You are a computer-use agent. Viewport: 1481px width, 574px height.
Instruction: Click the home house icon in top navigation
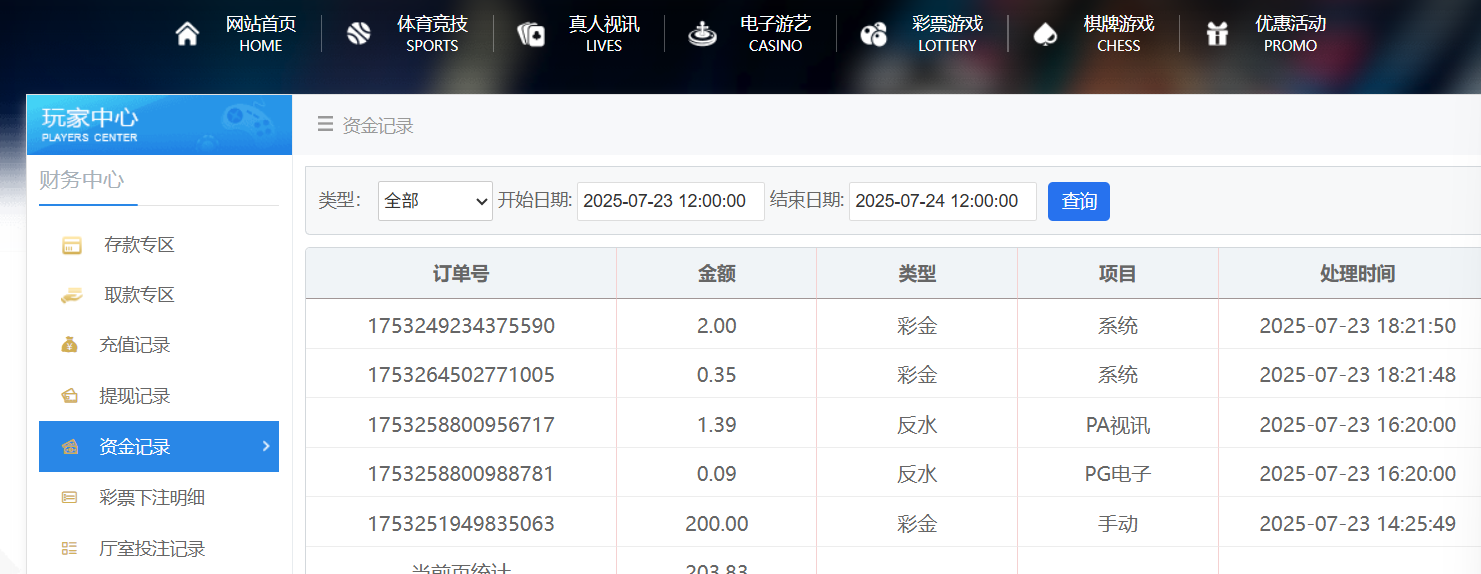pos(187,34)
